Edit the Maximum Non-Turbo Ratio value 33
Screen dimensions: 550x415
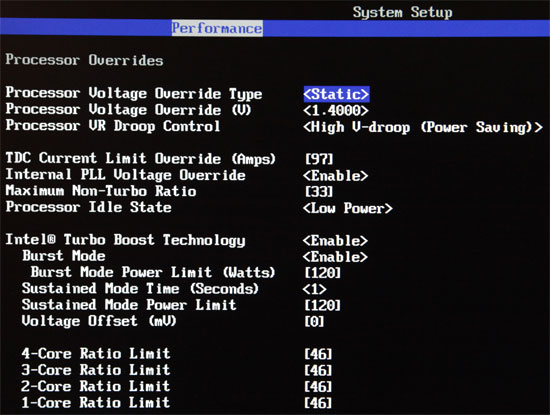[319, 192]
